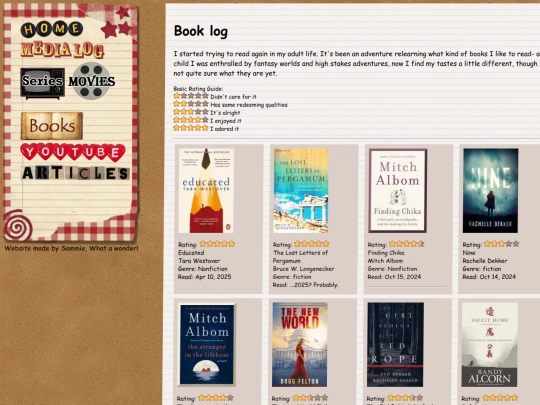Click the Nine star rating

point(501,244)
